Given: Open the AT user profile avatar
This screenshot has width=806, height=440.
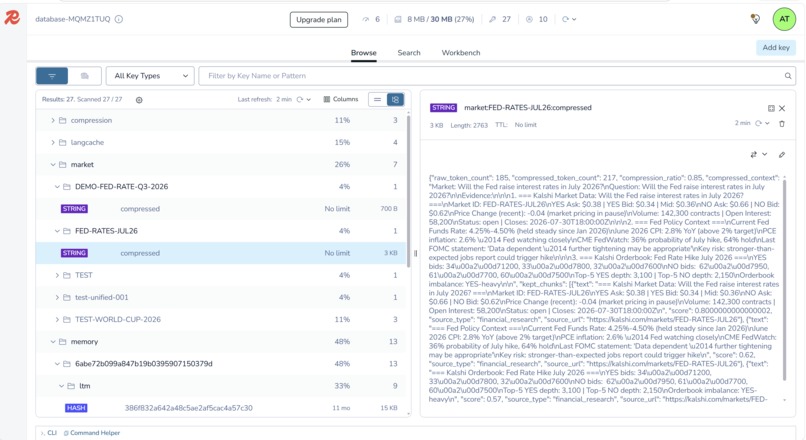Looking at the screenshot, I should (784, 19).
